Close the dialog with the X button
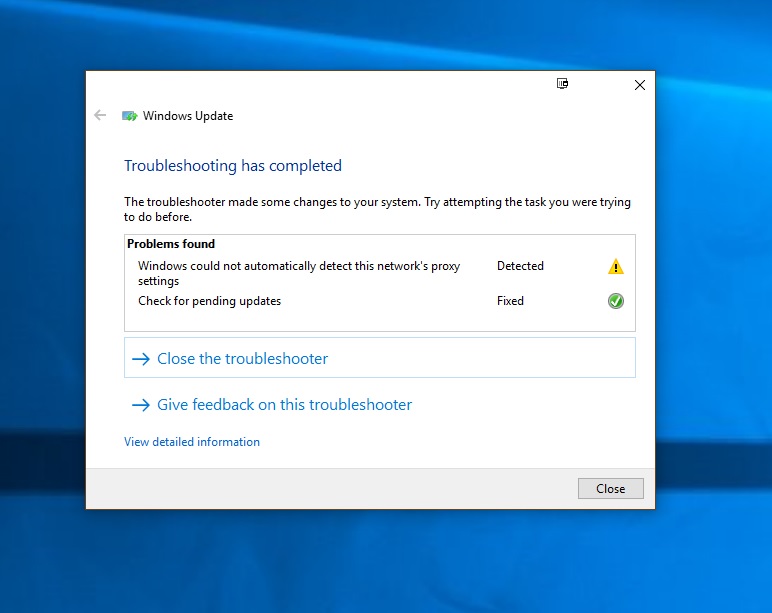Image resolution: width=772 pixels, height=613 pixels. (640, 85)
